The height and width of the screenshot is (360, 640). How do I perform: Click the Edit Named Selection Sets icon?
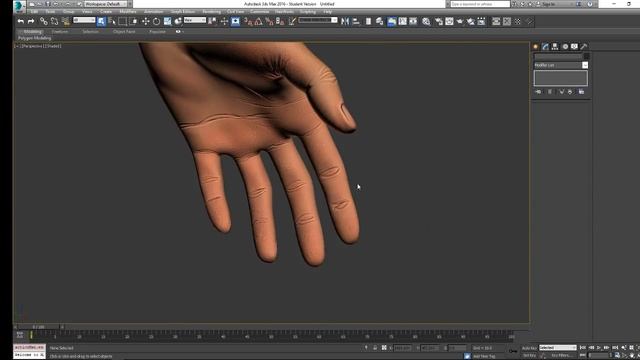click(292, 21)
